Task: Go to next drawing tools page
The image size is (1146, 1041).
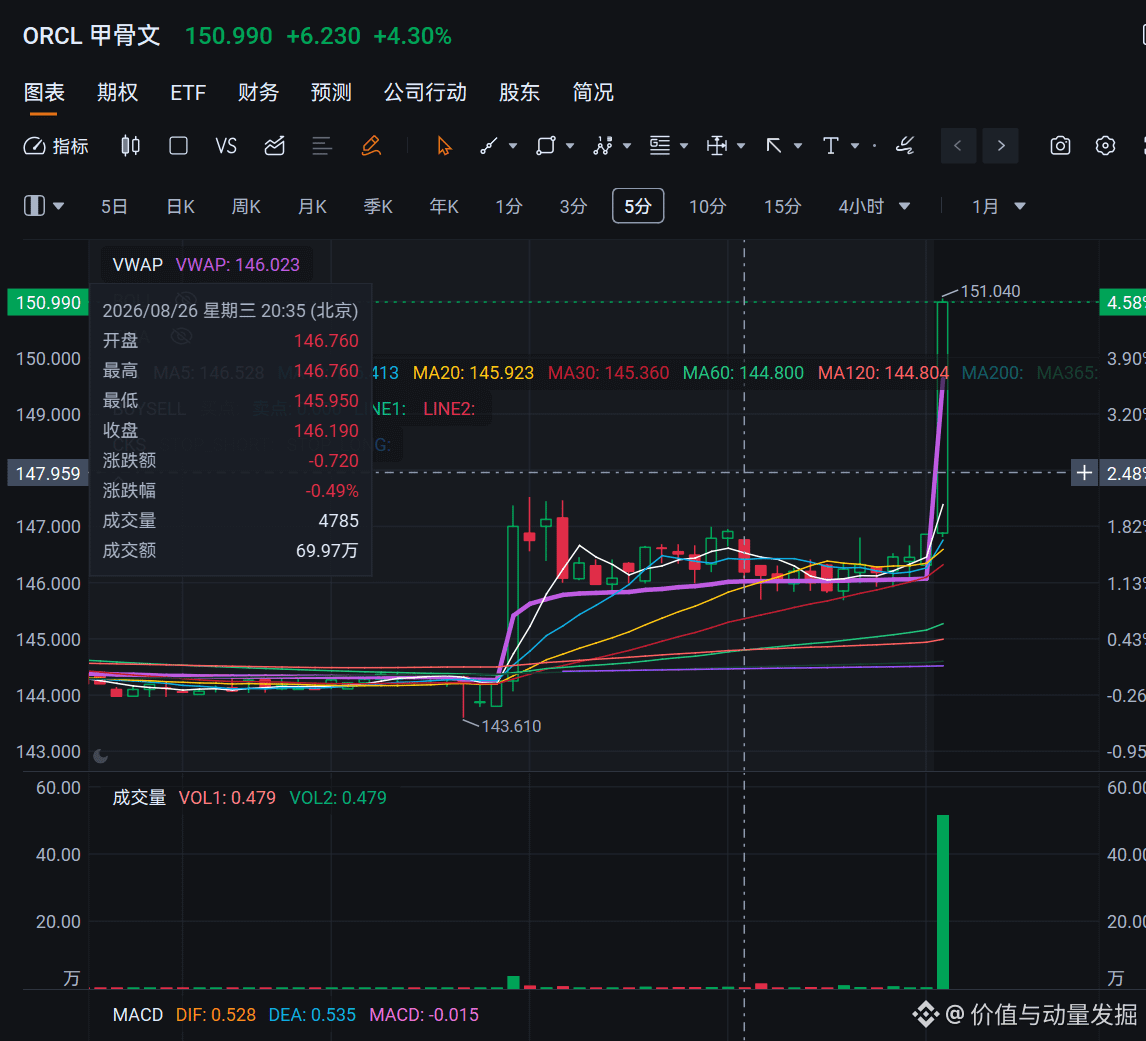Action: pos(1001,146)
